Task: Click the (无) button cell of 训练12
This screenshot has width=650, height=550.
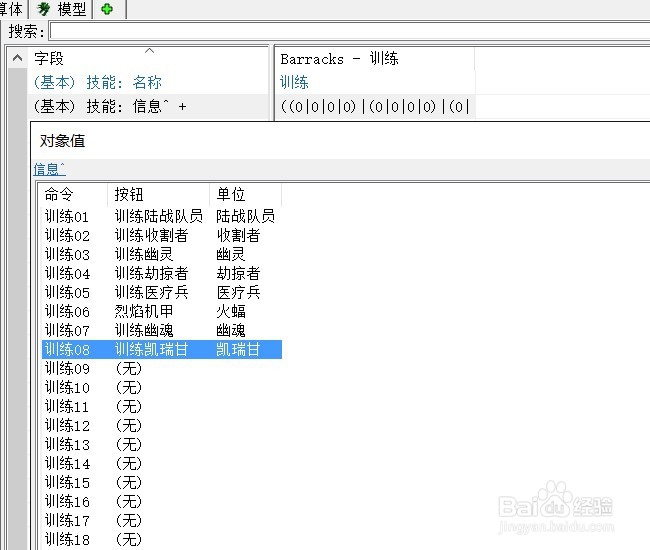Action: point(129,426)
